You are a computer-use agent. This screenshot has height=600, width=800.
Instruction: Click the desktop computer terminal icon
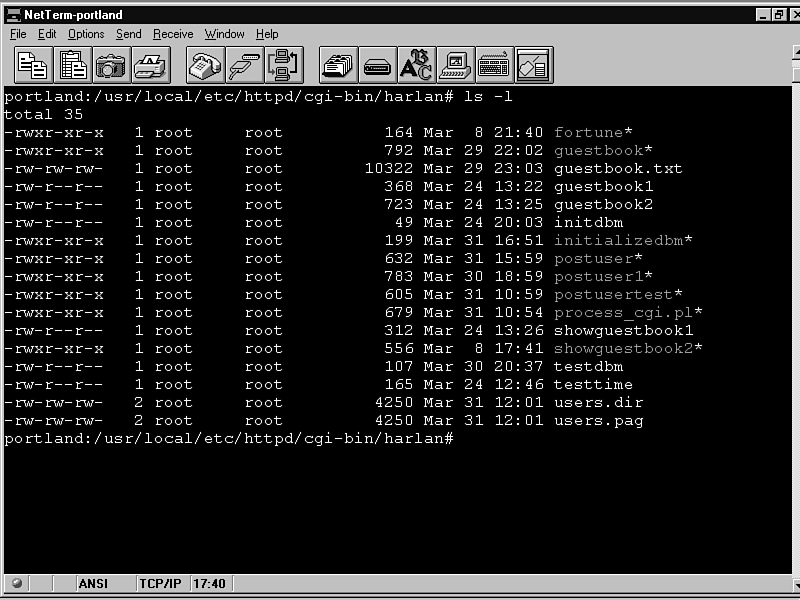point(455,66)
